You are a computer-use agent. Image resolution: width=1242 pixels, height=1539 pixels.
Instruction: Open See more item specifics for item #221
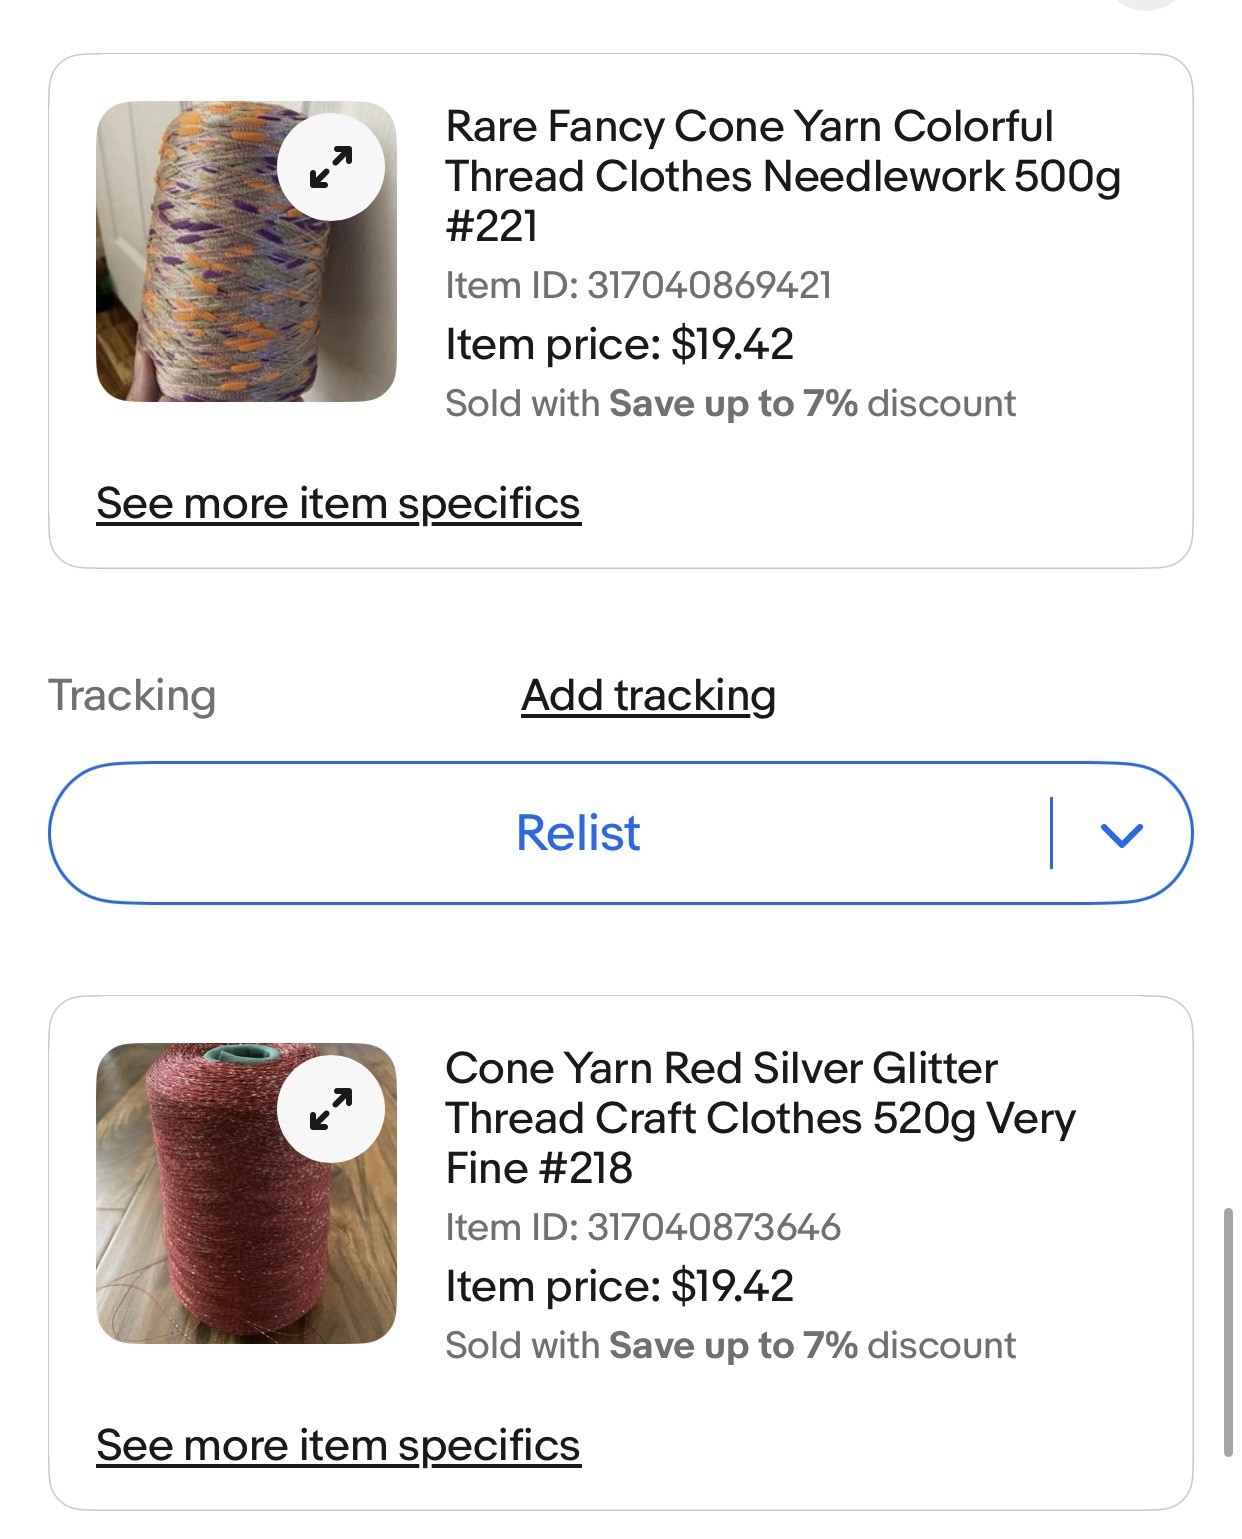coord(338,504)
